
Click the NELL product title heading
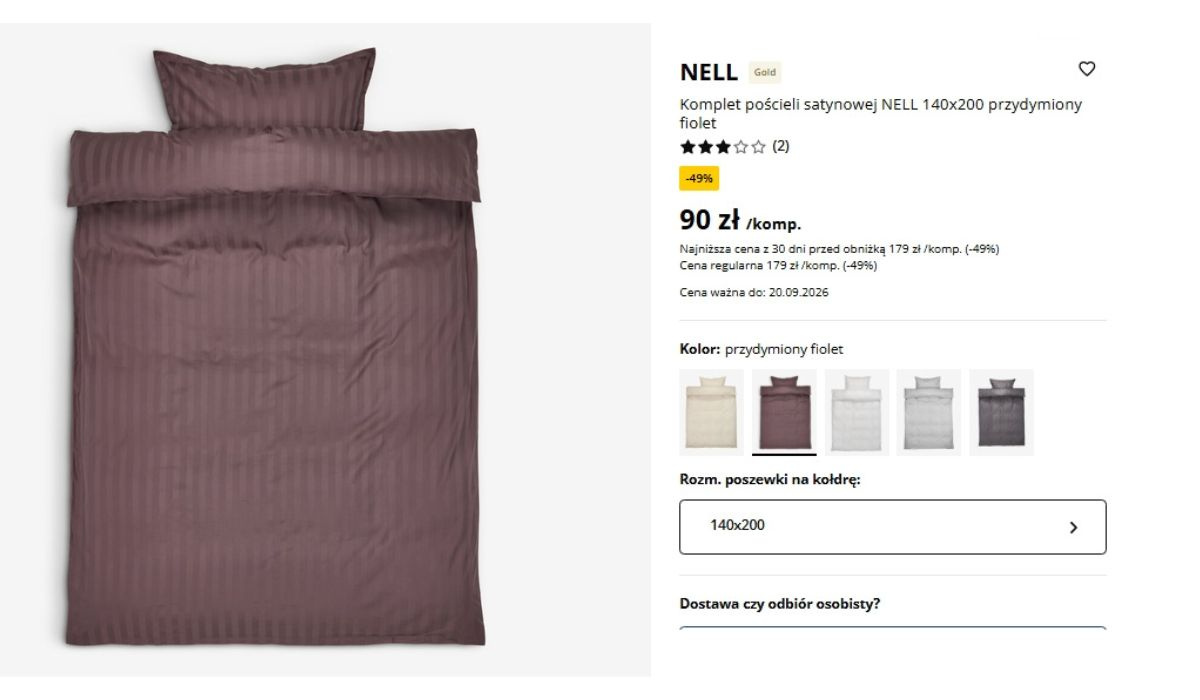click(709, 72)
